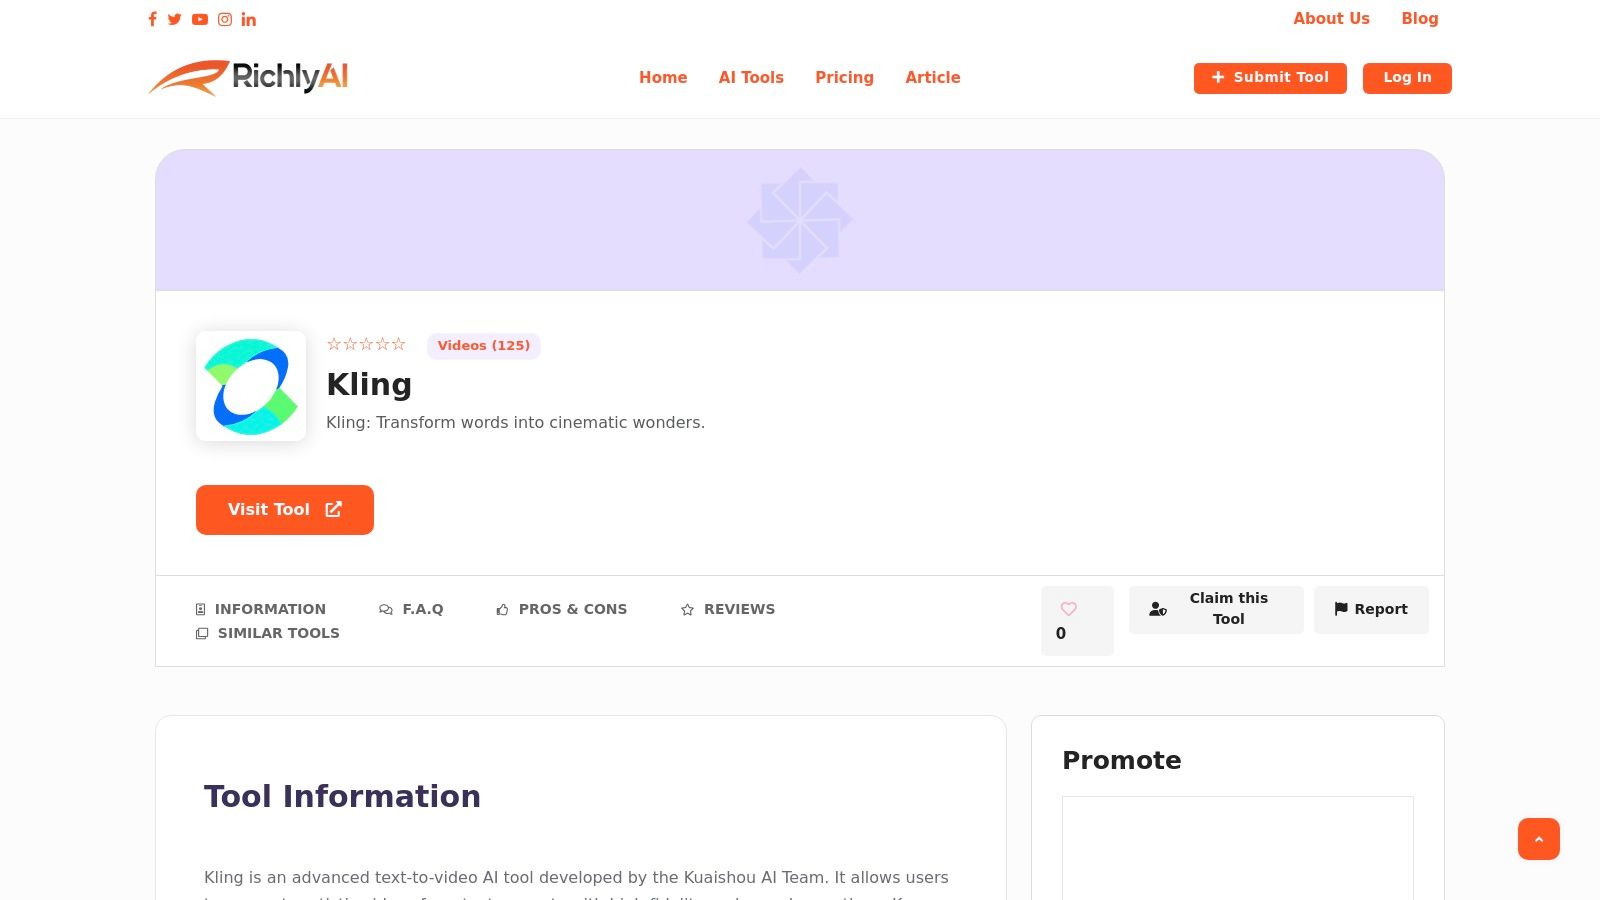Go to the About Us page
The width and height of the screenshot is (1600, 900).
click(1331, 19)
